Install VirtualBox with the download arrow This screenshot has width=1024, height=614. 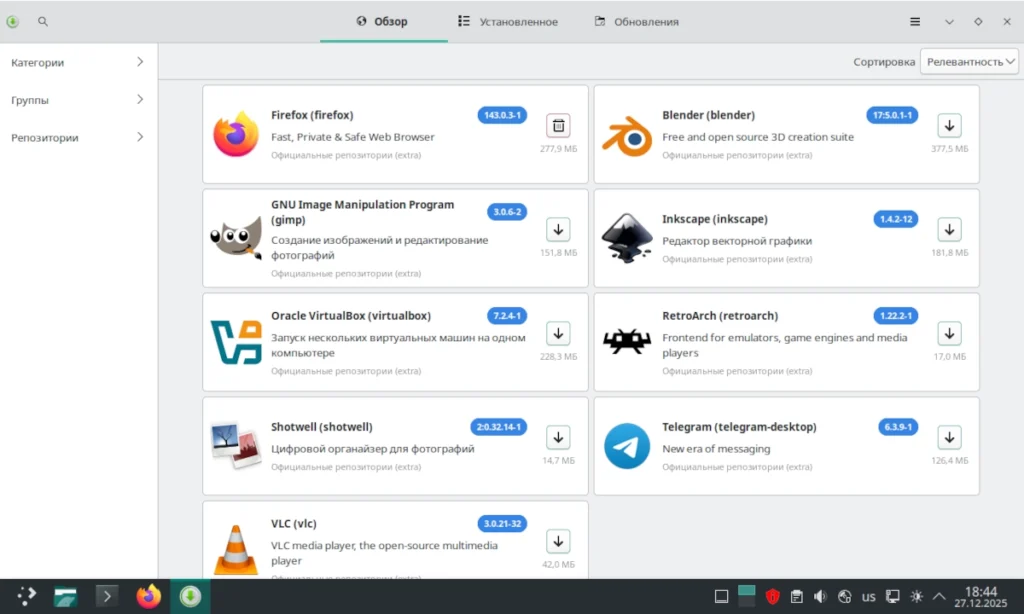pos(558,333)
